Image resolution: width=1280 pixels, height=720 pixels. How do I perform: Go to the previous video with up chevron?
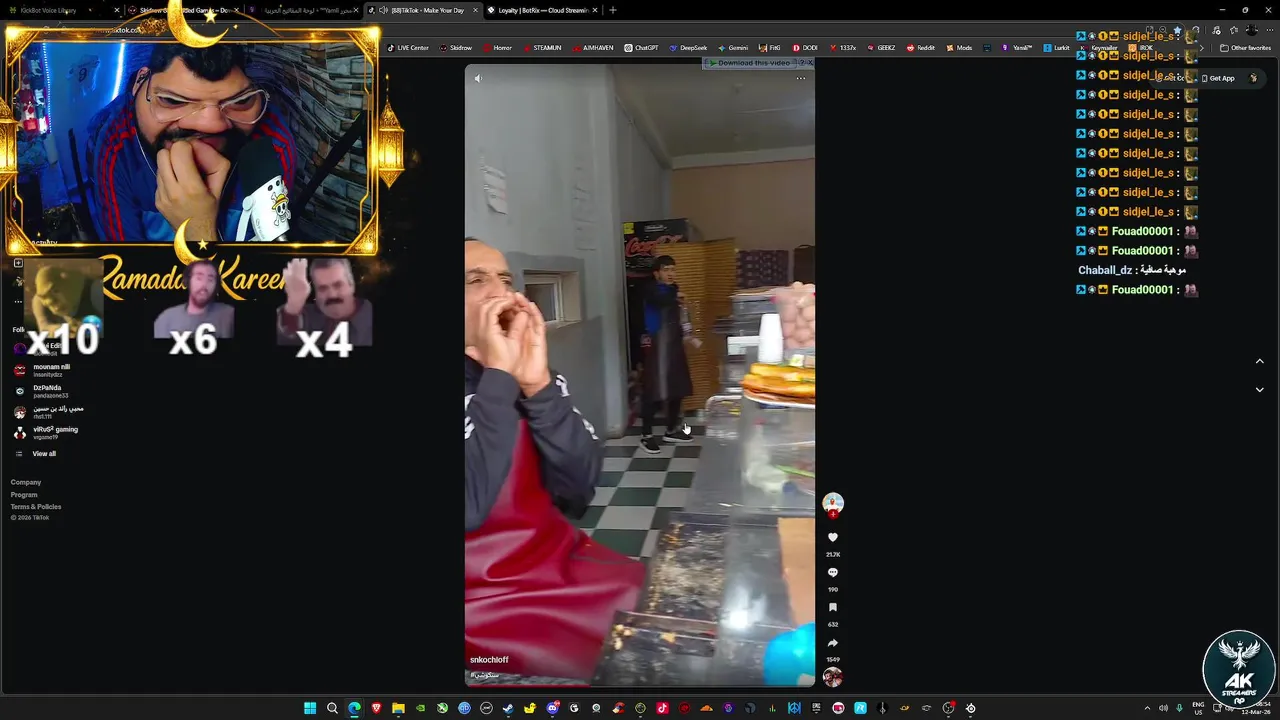1259,361
